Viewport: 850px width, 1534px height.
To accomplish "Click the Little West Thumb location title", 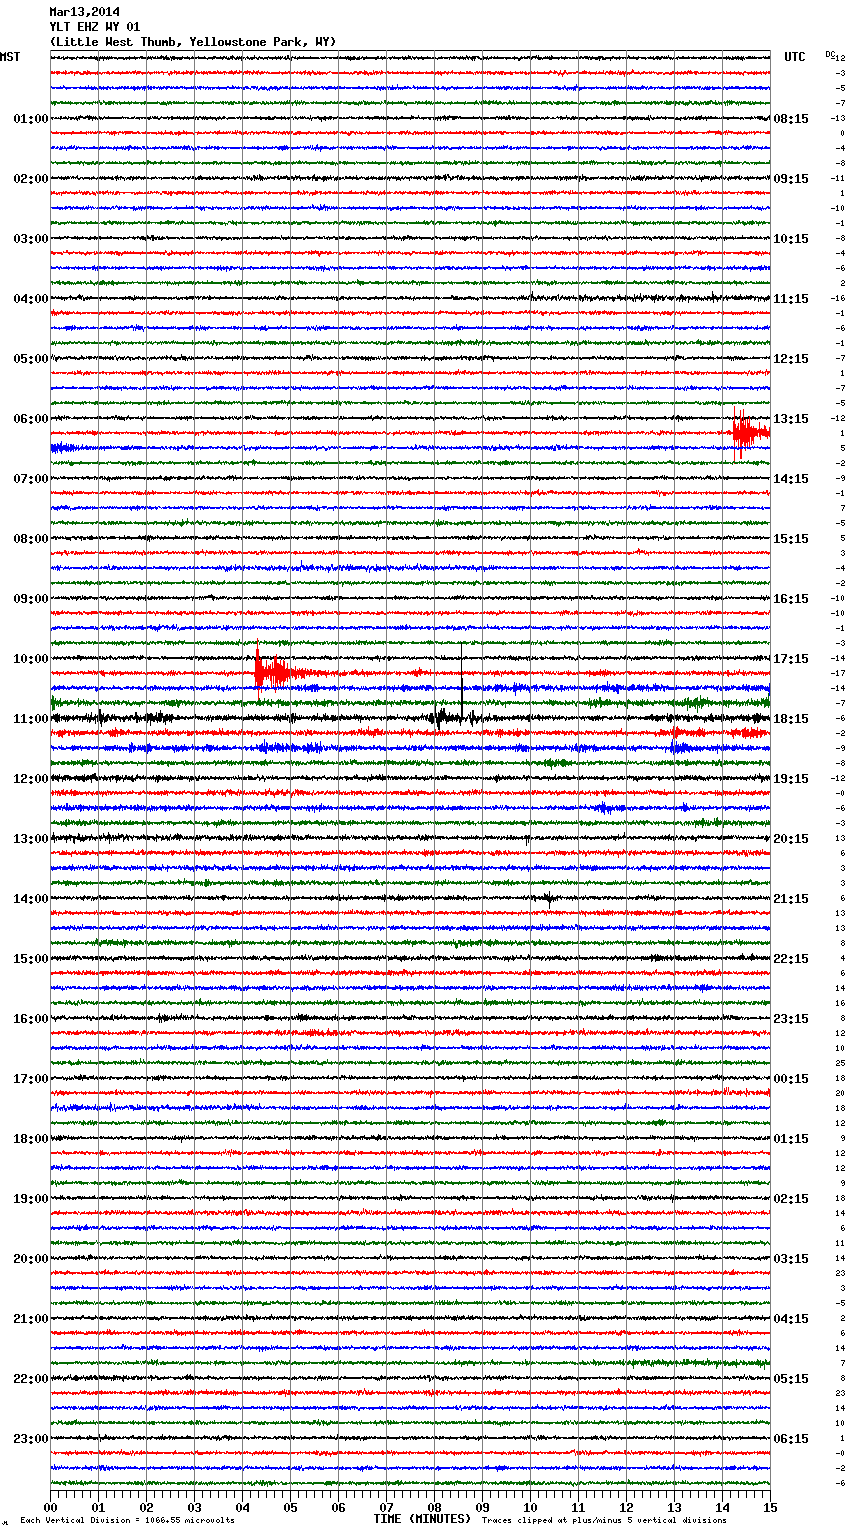I will click(193, 42).
